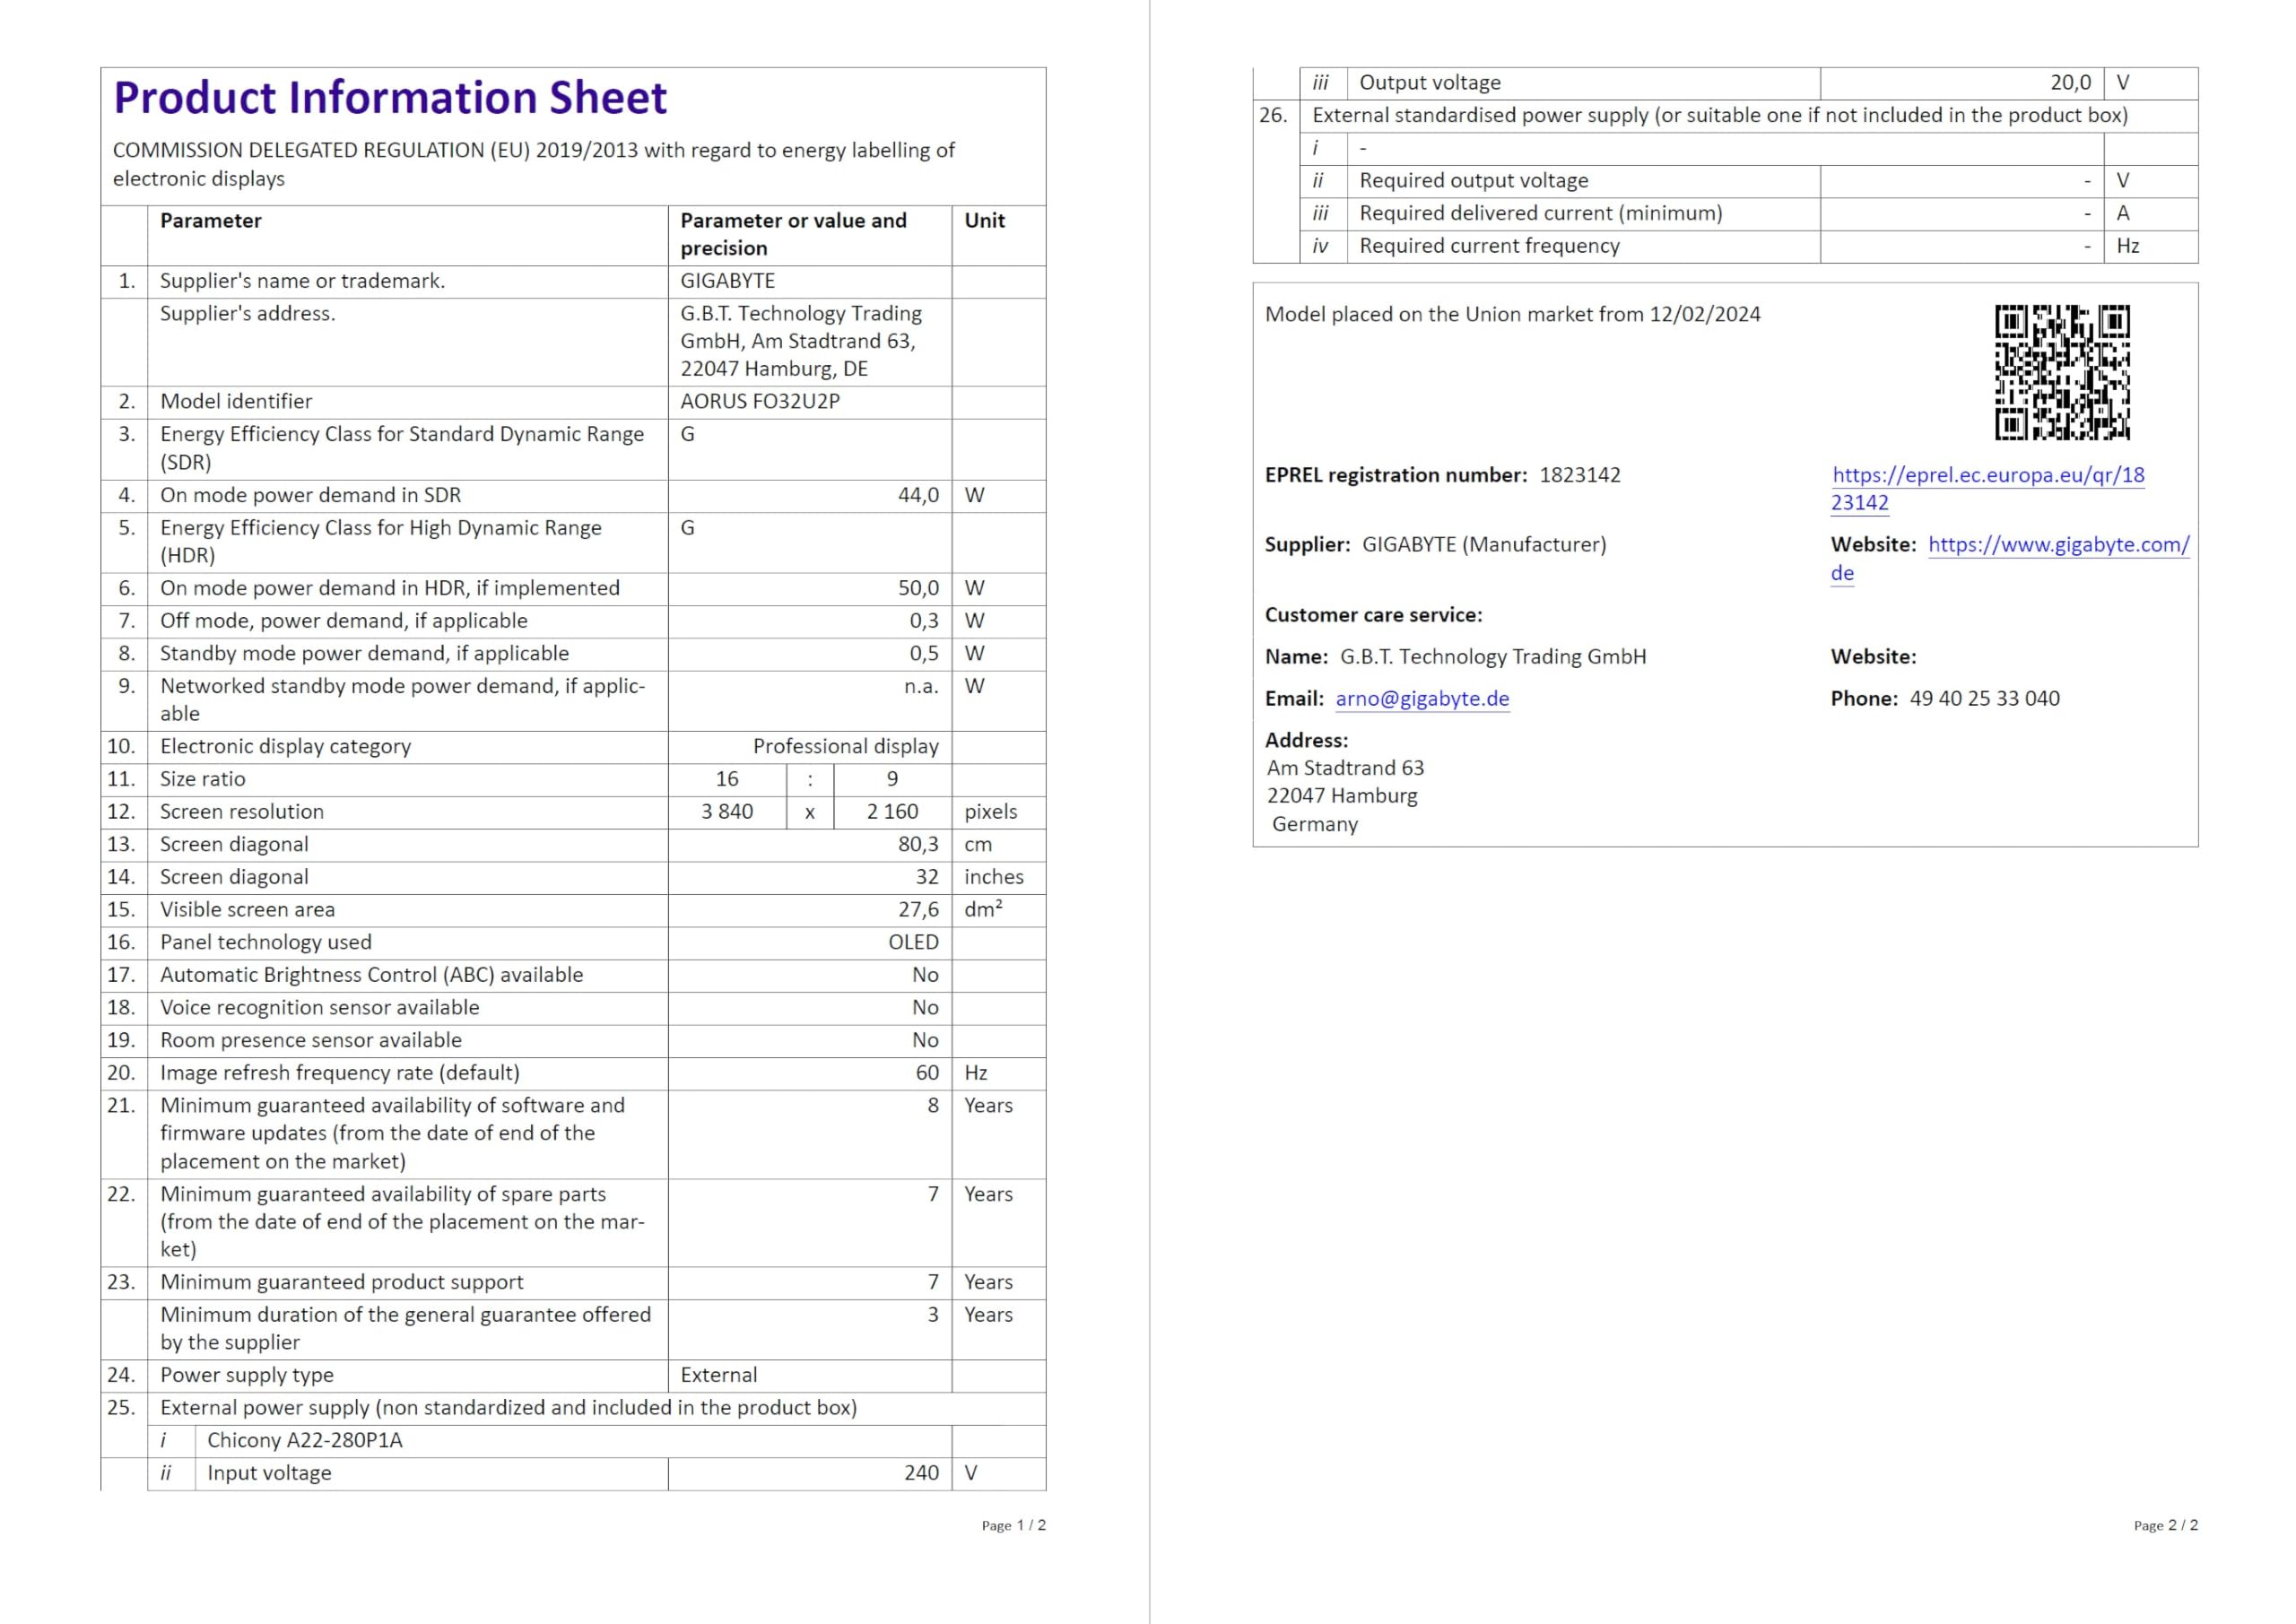The width and height of the screenshot is (2296, 1624).
Task: Open the EPREL QR registration link
Action: (x=1987, y=489)
